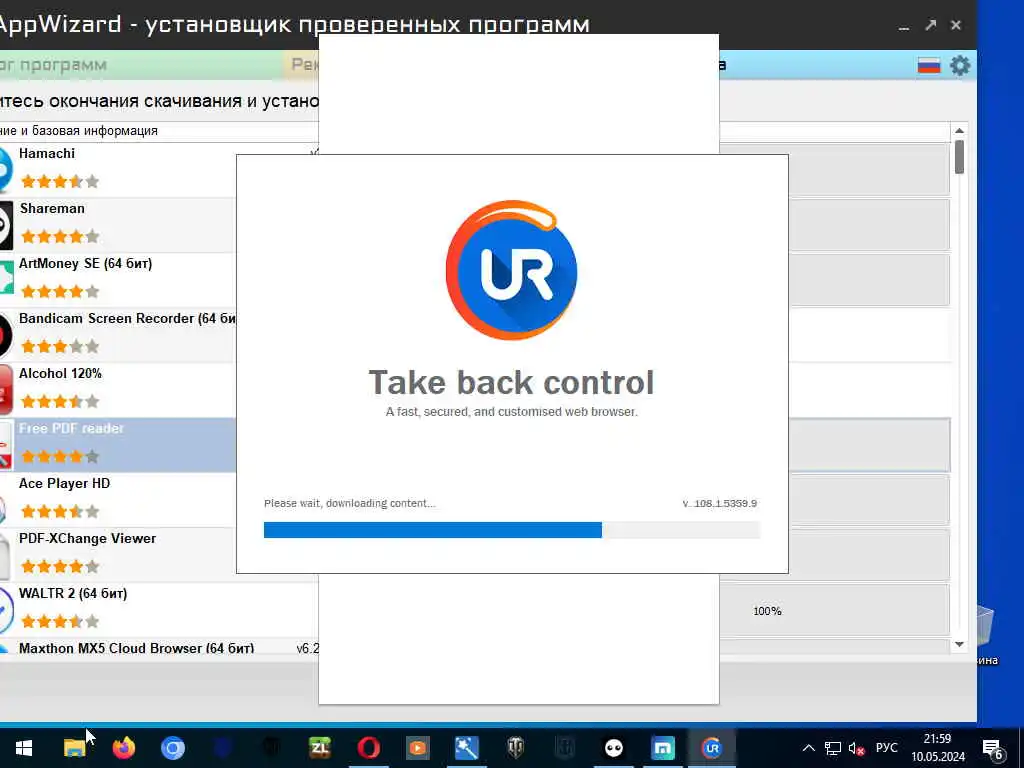The image size is (1024, 768).
Task: Select the Shareman program row
Action: point(118,225)
